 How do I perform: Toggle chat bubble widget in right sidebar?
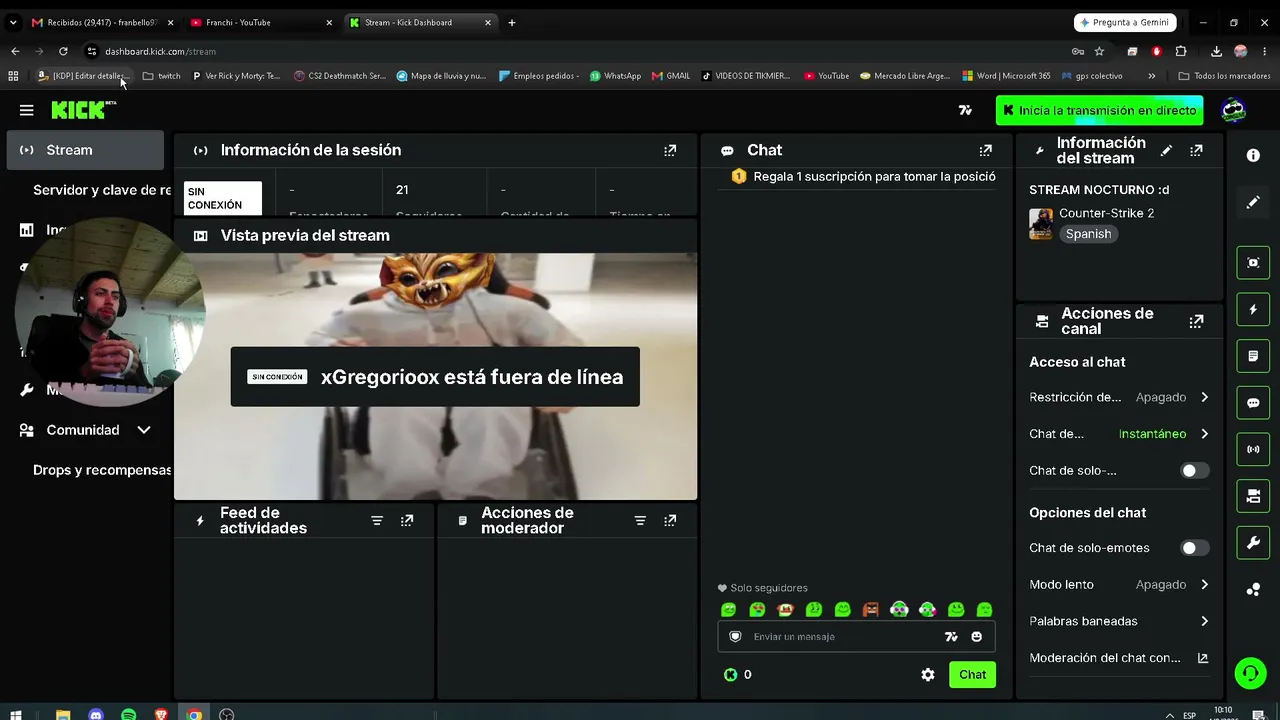click(1253, 403)
